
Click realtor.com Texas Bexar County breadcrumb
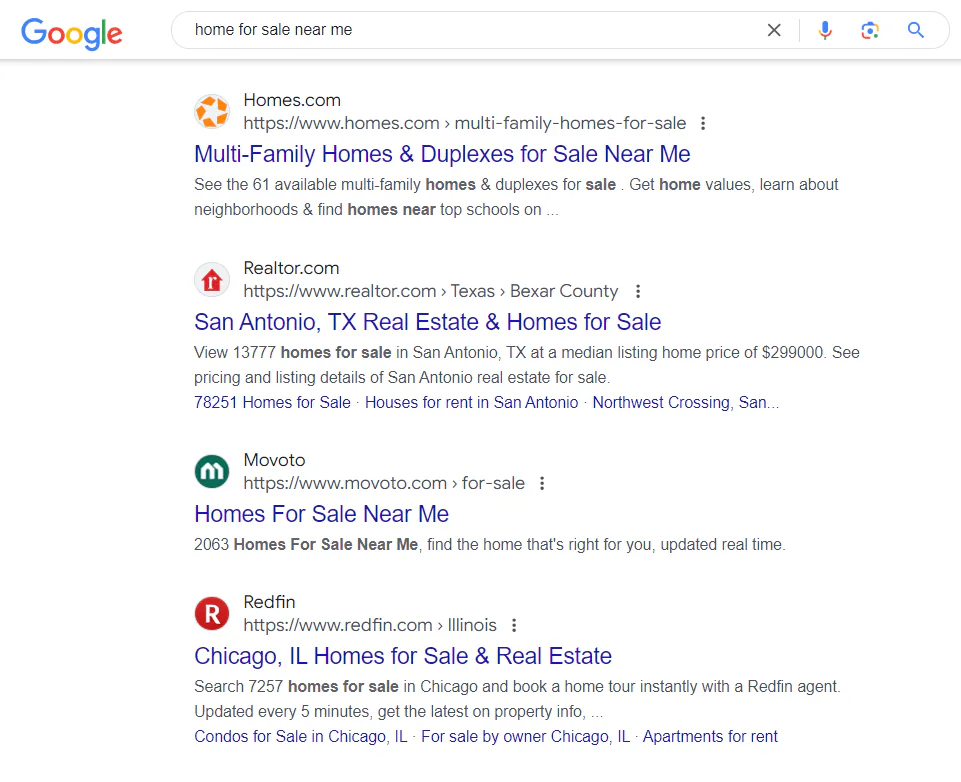pyautogui.click(x=430, y=291)
